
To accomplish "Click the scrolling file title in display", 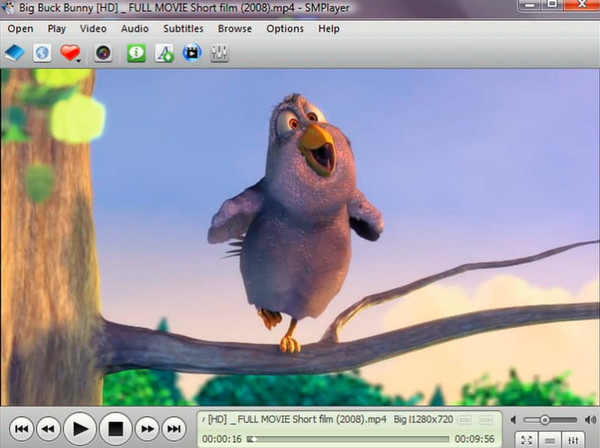I will 294,420.
